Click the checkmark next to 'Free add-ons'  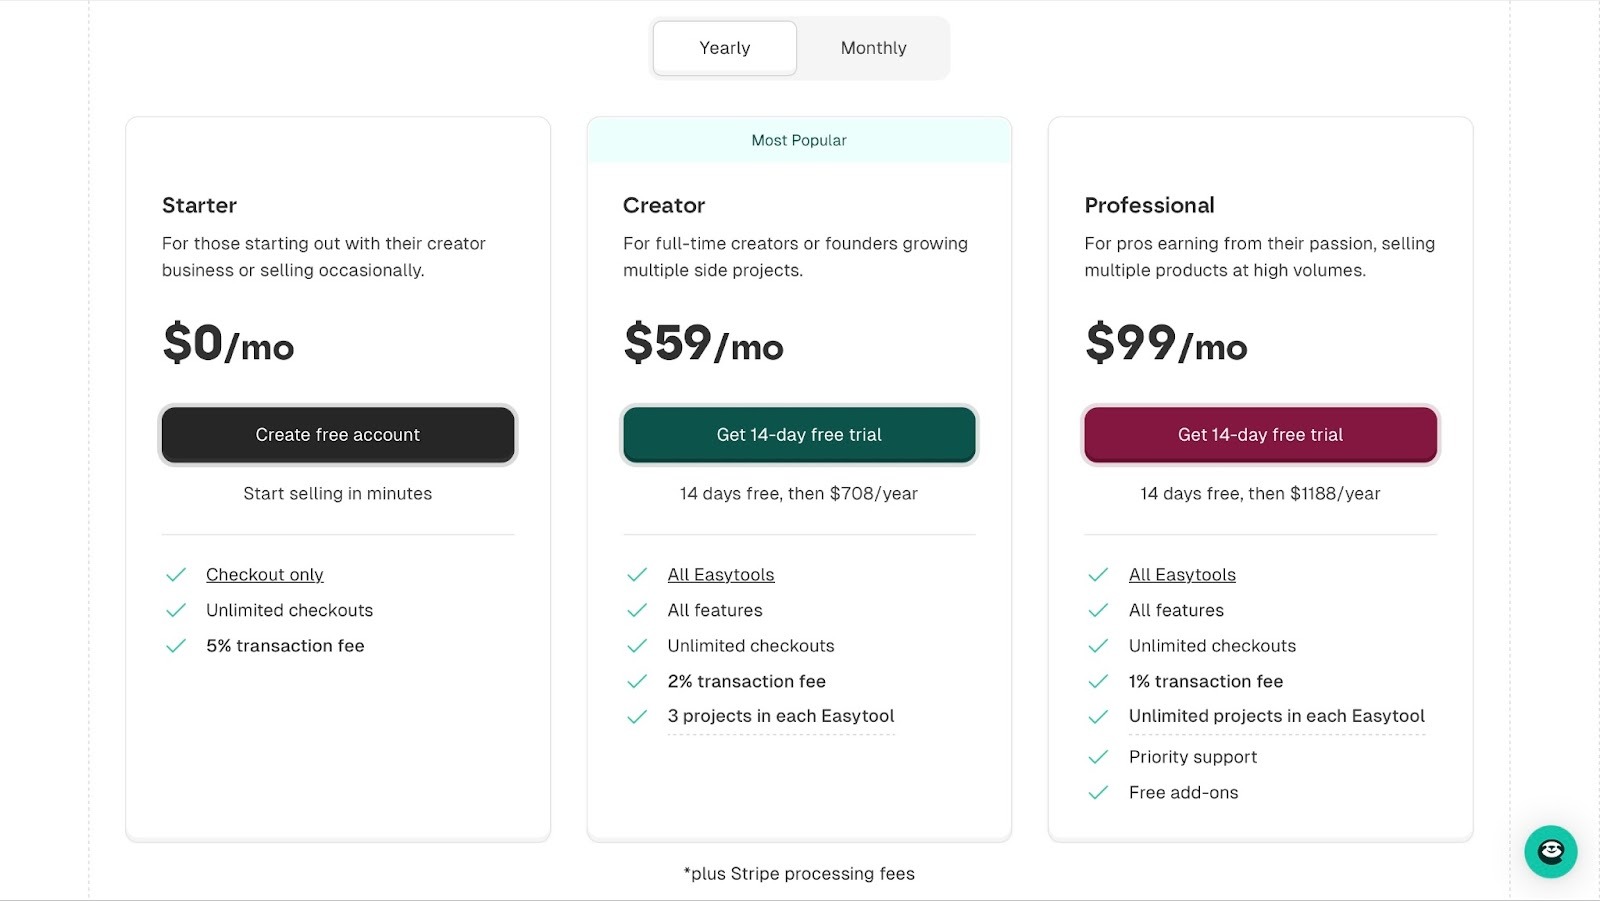coord(1099,792)
